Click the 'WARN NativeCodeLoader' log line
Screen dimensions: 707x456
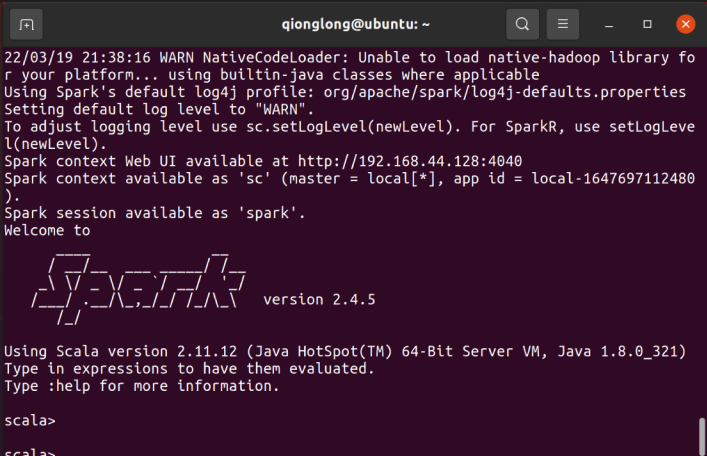pos(349,66)
